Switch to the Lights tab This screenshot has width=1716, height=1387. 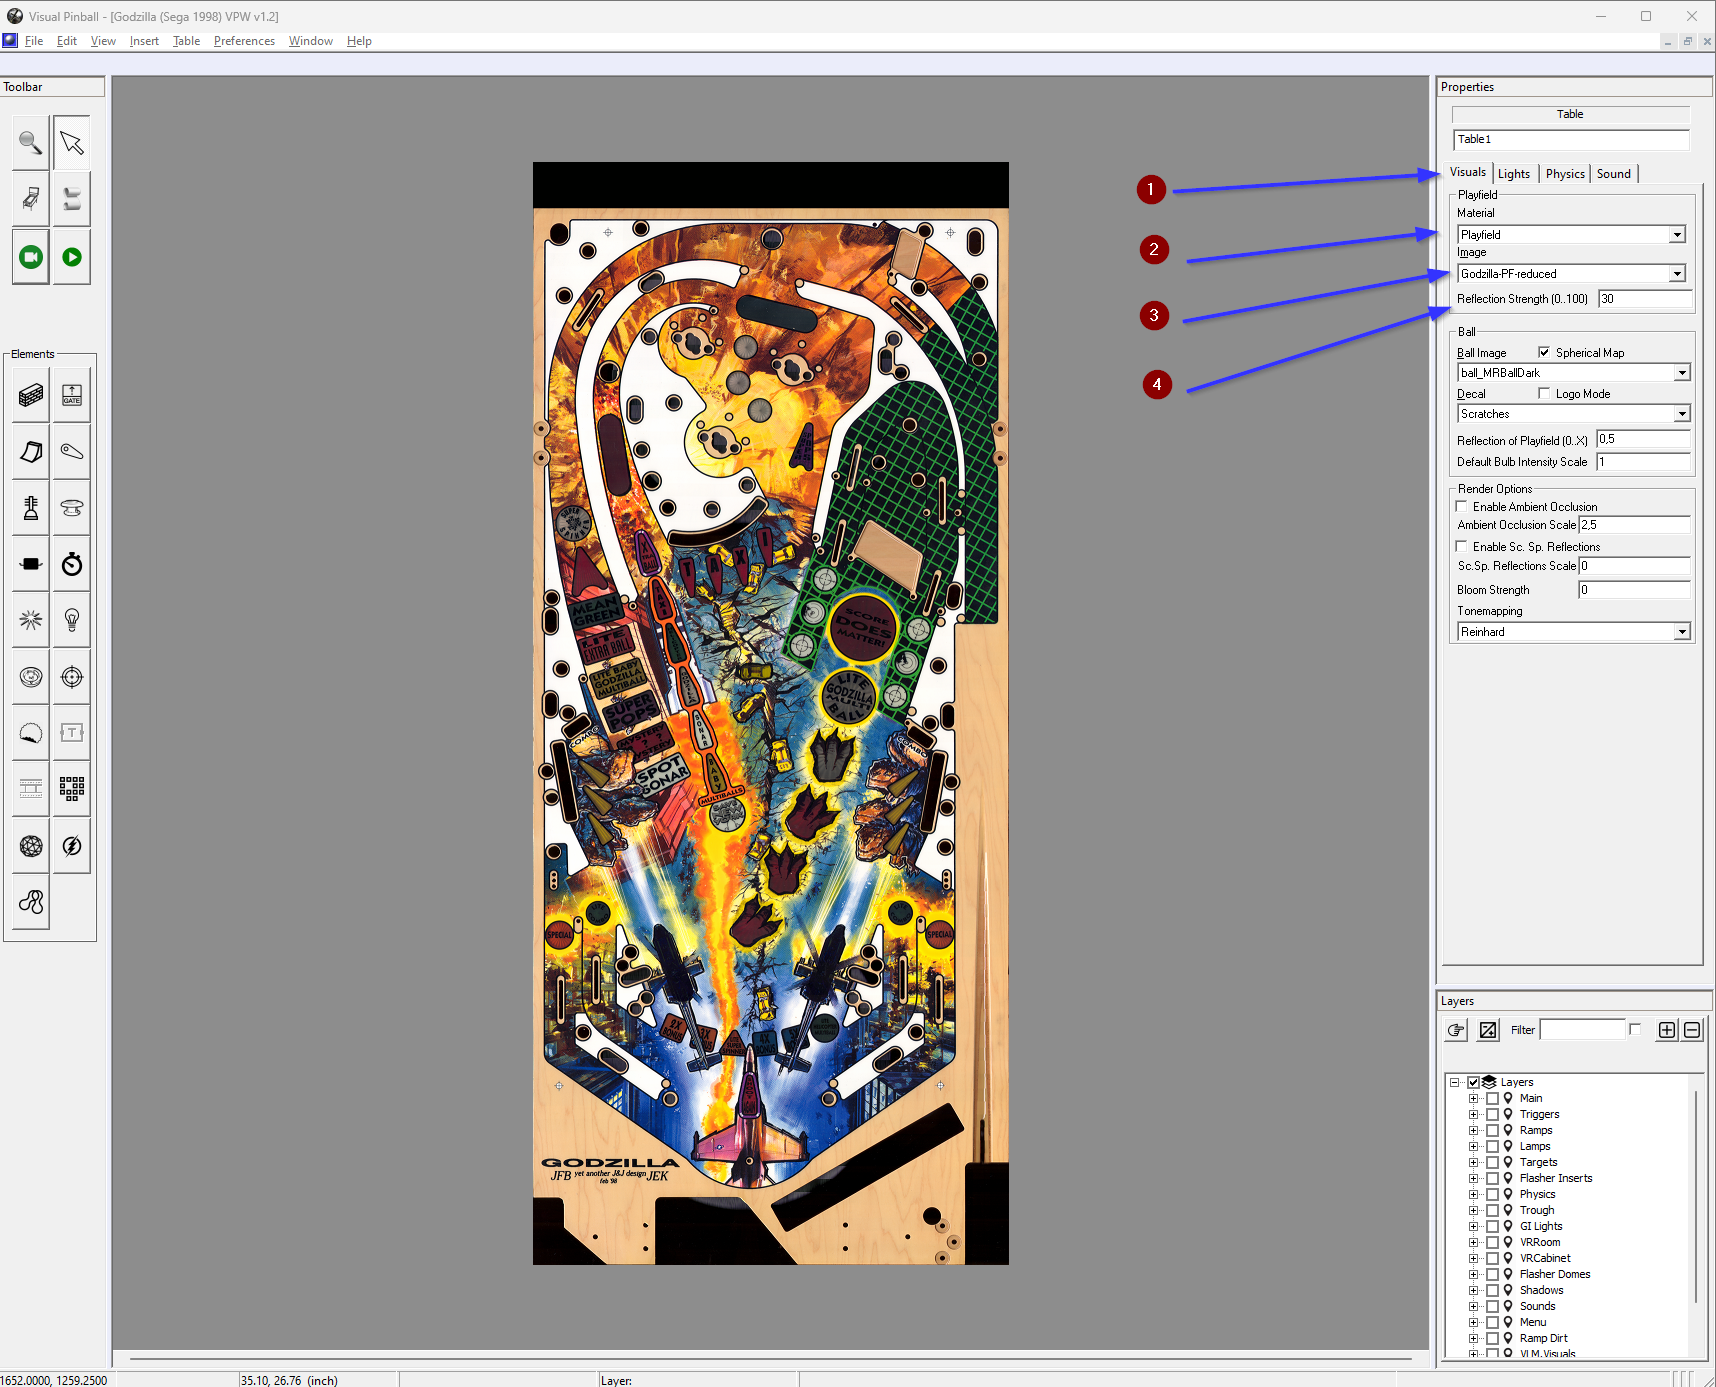[x=1514, y=174]
